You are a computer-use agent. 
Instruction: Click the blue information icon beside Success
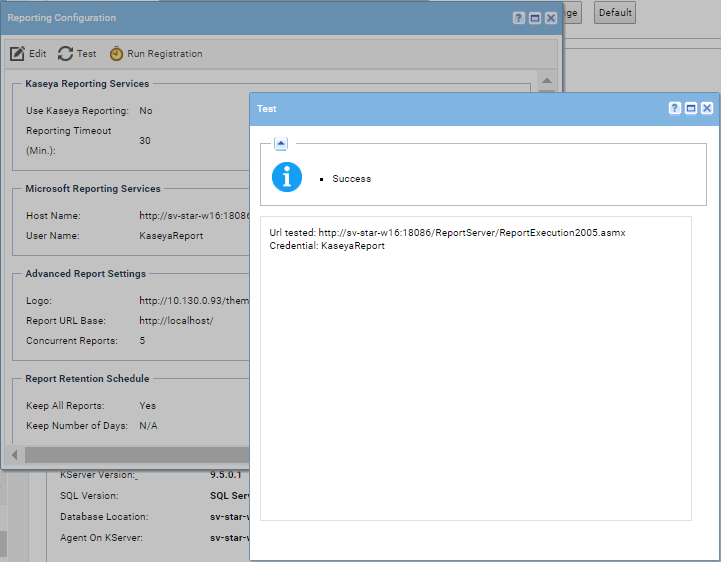pyautogui.click(x=287, y=177)
